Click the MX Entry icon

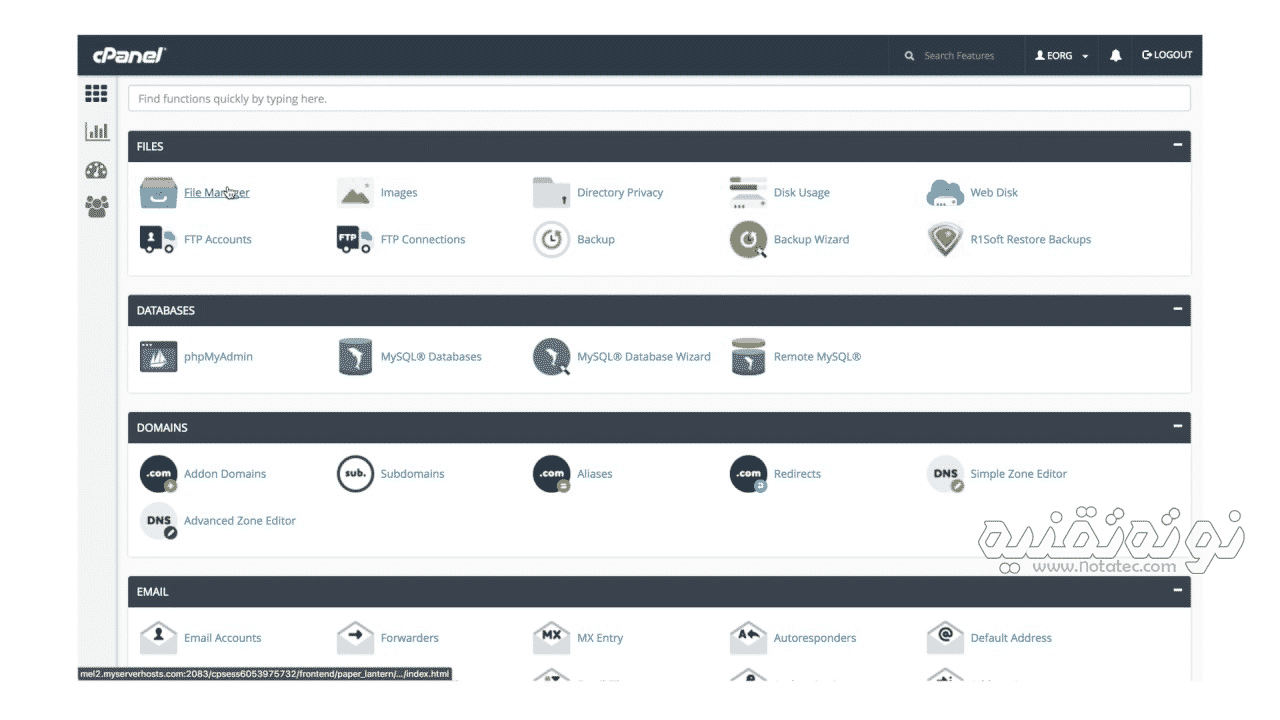pyautogui.click(x=552, y=637)
